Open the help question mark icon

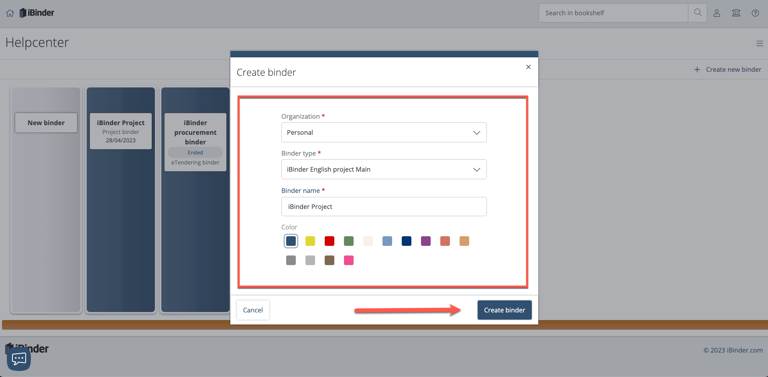click(x=755, y=13)
